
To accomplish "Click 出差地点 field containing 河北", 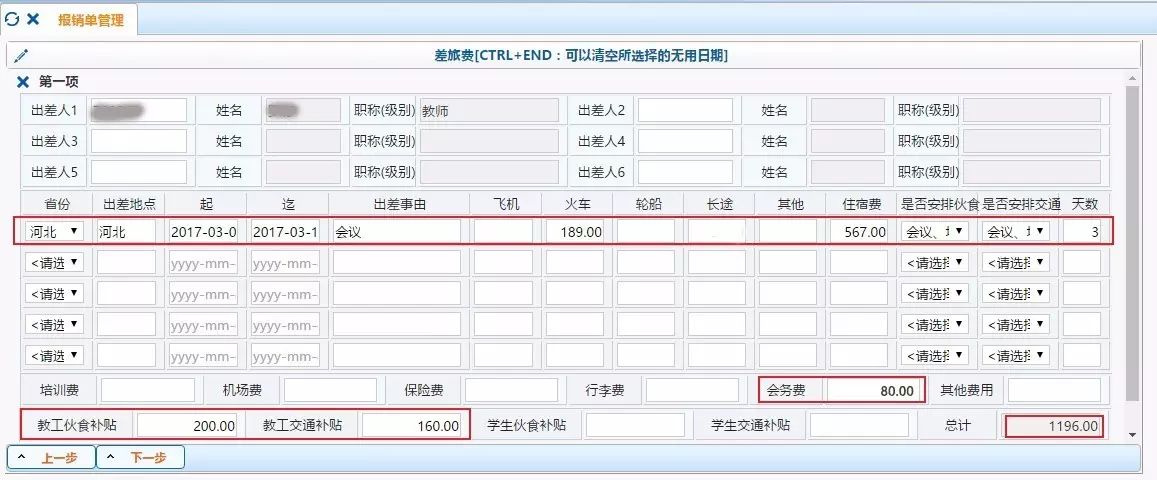I will pos(126,232).
